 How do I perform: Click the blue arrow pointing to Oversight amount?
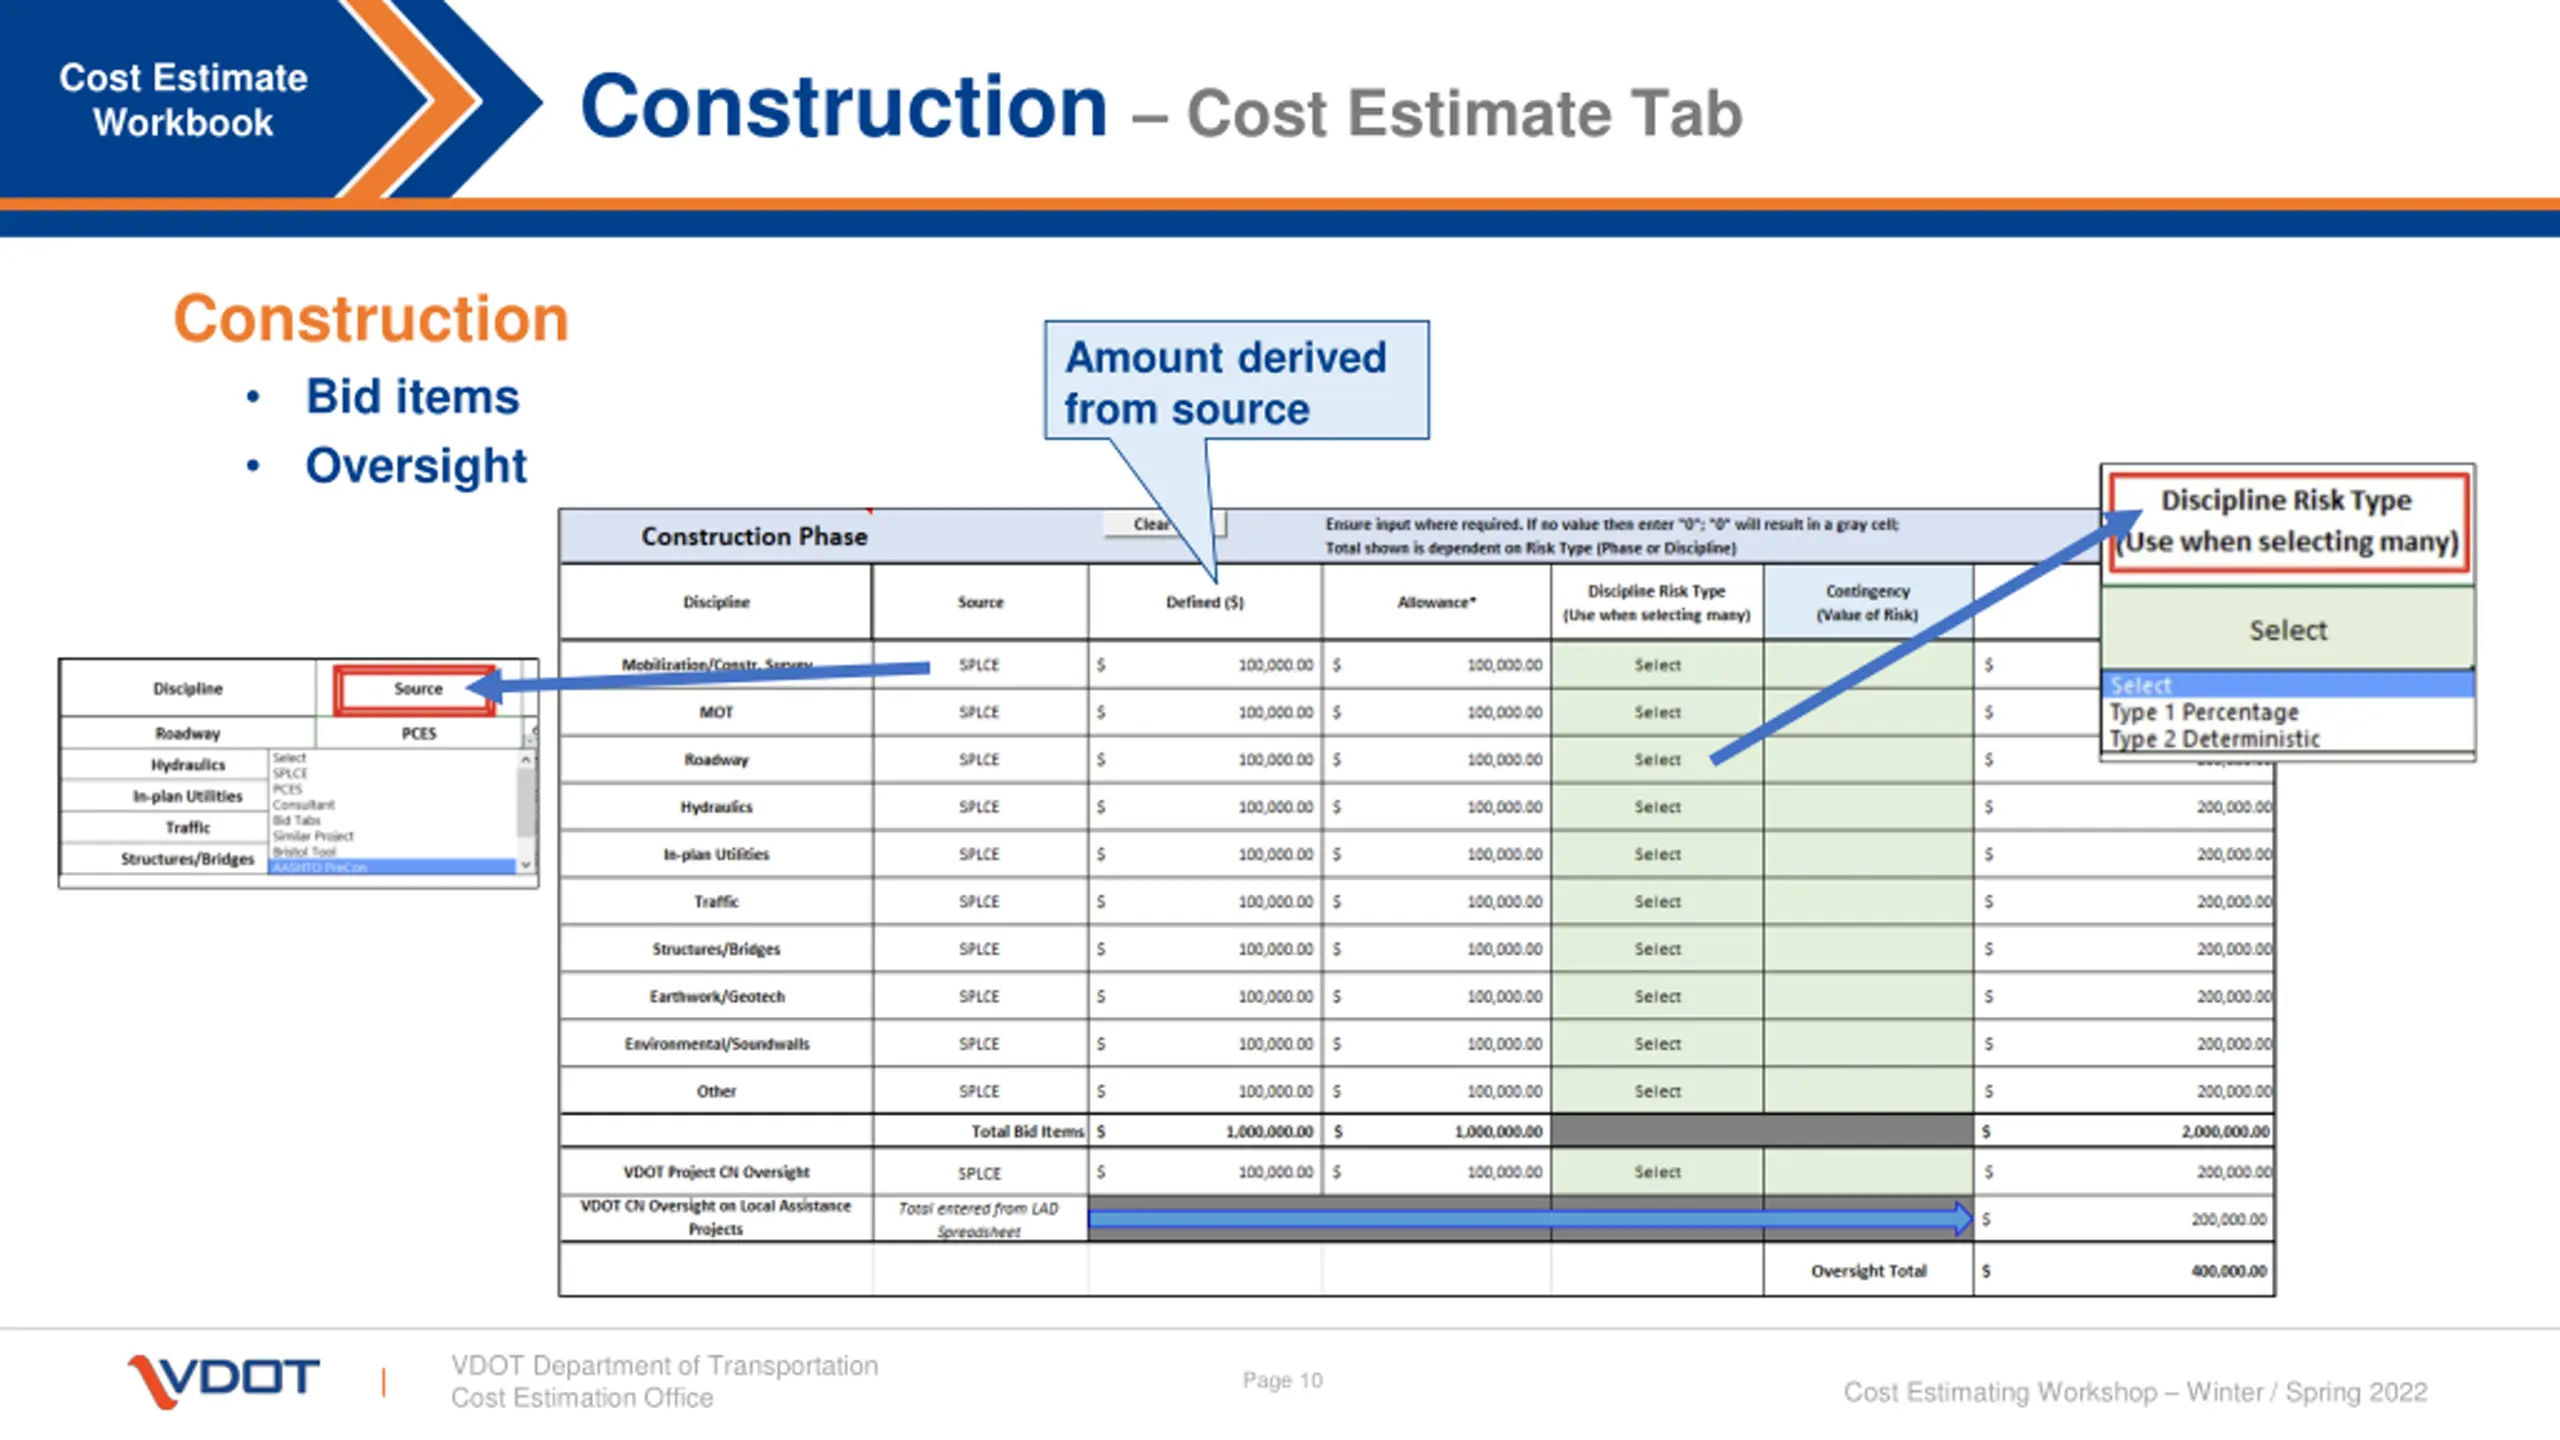point(1528,1218)
